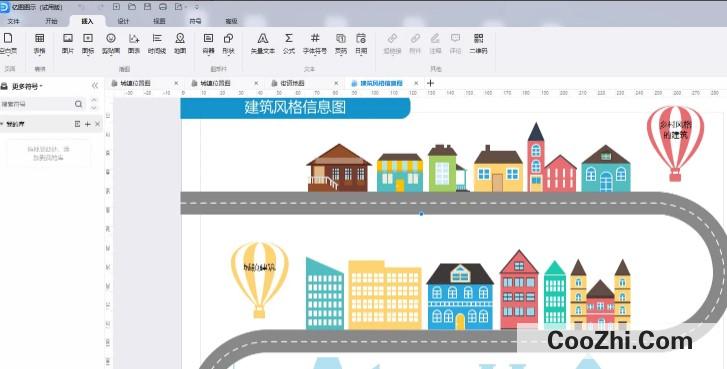727x369 pixels.
Task: Insert a chart (图表)
Action: pos(134,43)
